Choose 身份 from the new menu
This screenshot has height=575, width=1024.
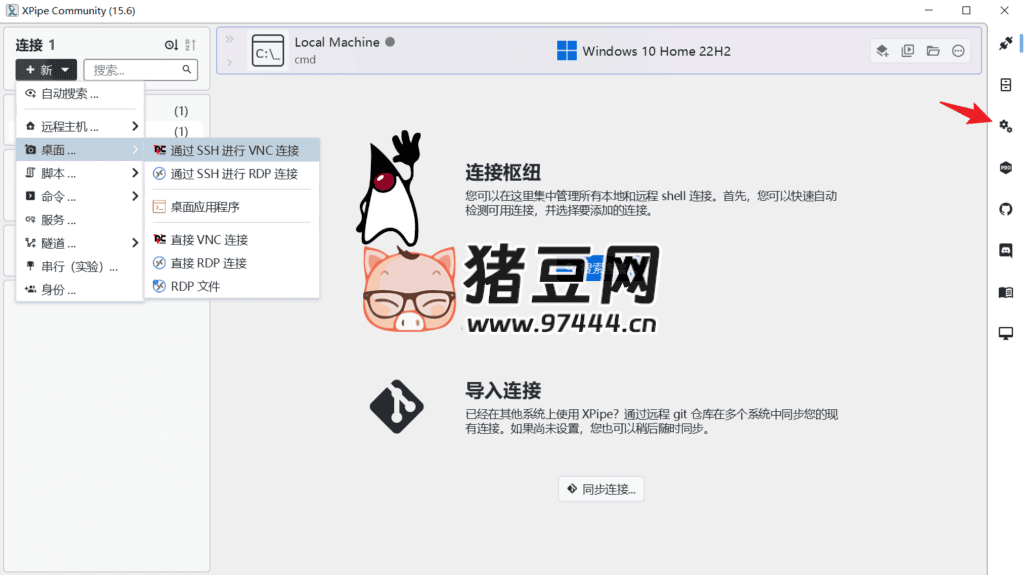(79, 289)
